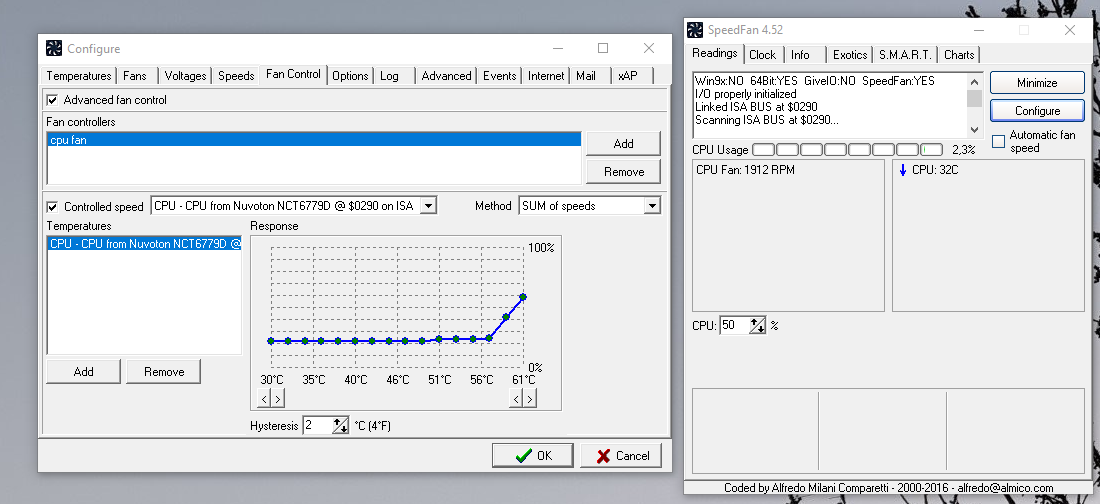The height and width of the screenshot is (504, 1100).
Task: Click the log scrollbar up arrow in SpeedFan
Action: 974,81
